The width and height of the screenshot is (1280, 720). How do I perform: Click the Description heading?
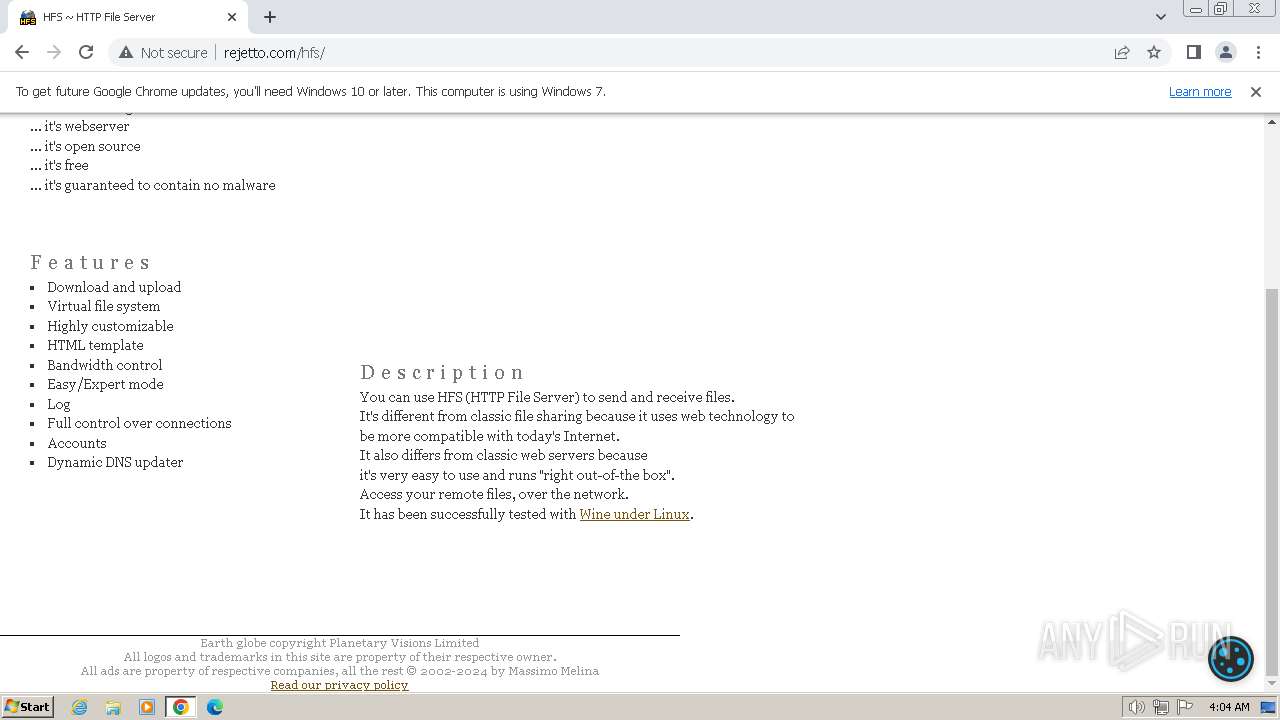point(442,372)
